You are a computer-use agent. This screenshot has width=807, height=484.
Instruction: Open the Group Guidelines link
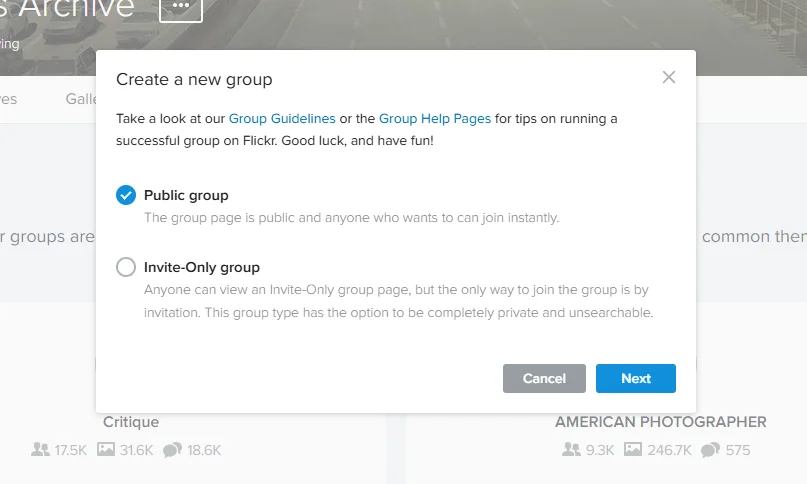coord(282,118)
